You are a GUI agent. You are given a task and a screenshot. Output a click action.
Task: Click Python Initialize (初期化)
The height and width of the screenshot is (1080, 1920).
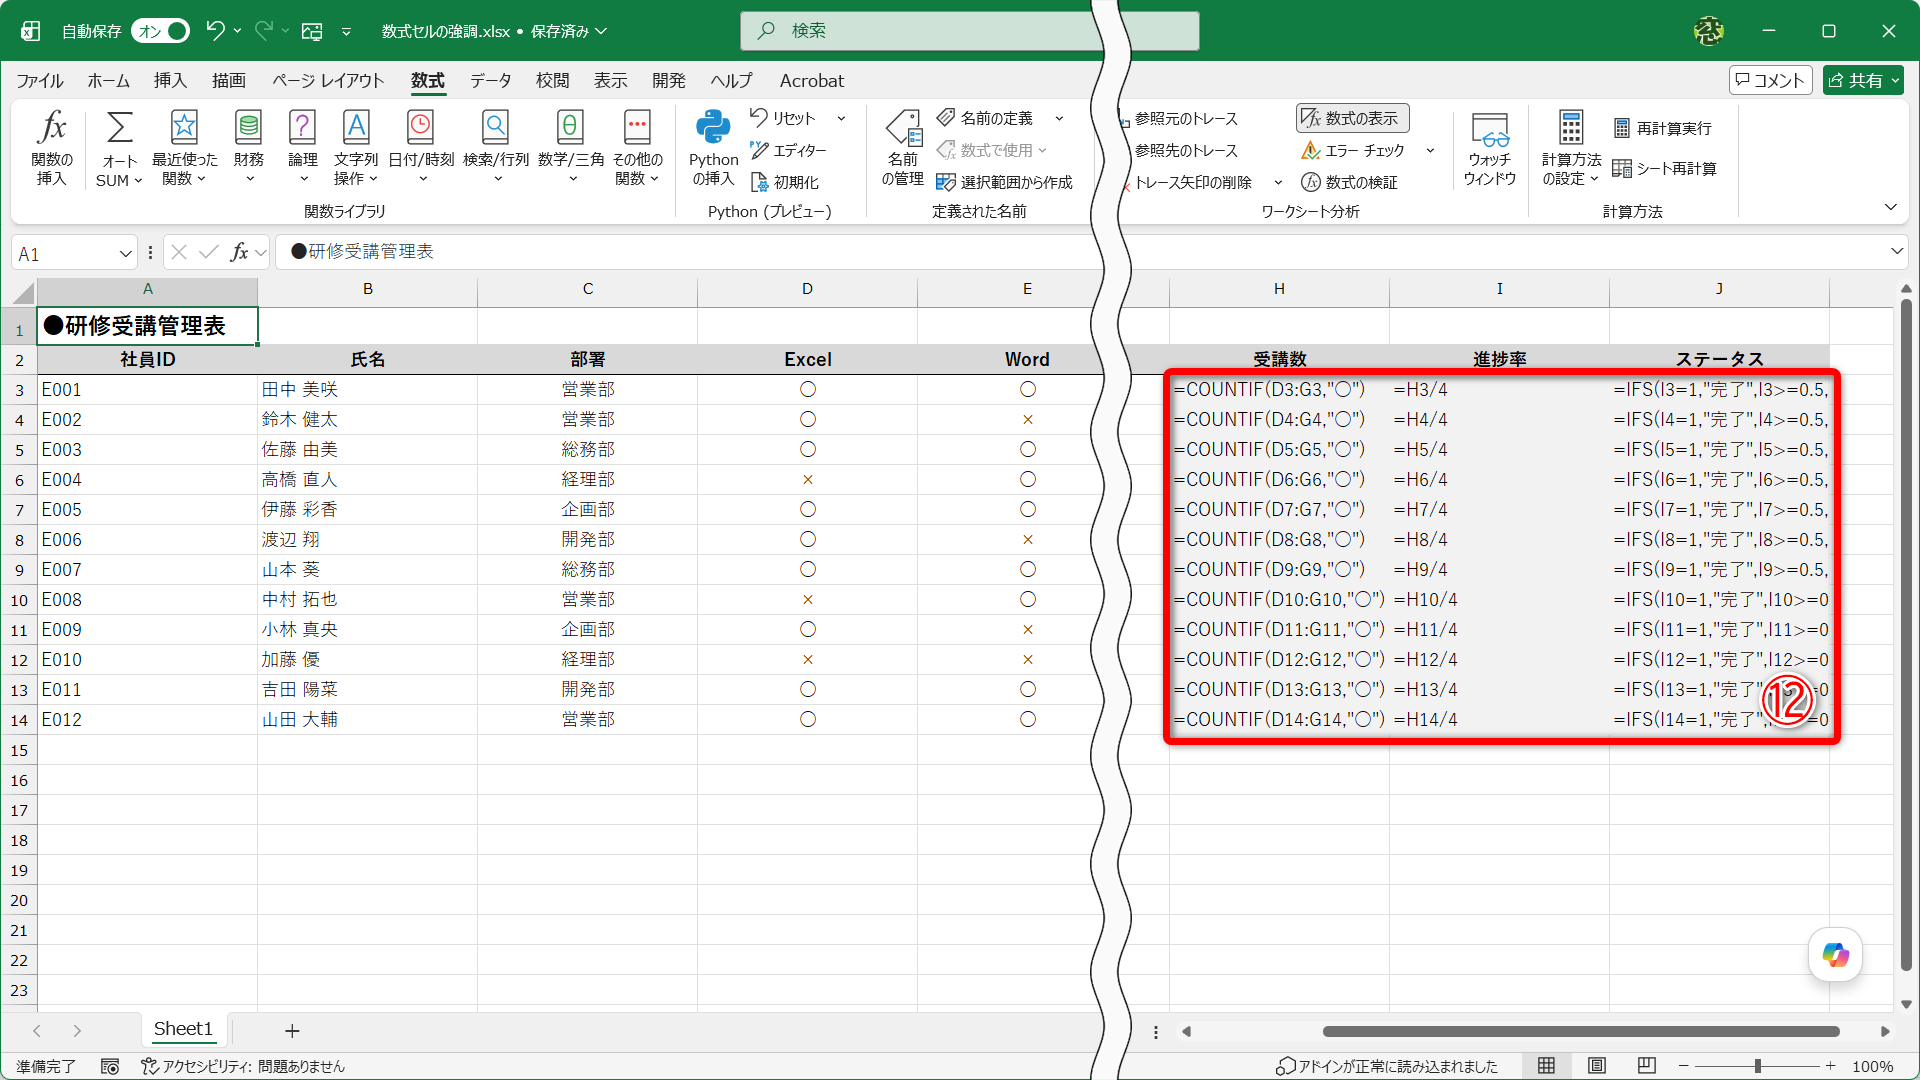(785, 182)
